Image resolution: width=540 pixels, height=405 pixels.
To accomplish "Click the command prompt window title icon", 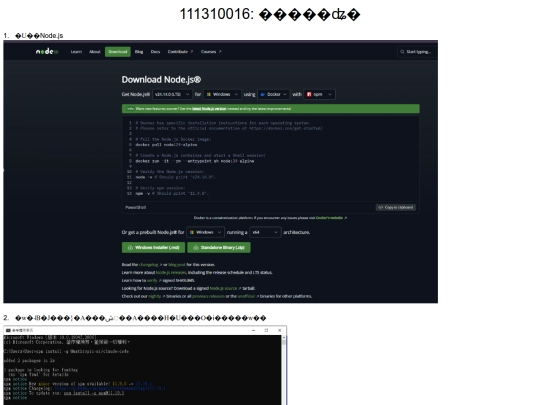I will pyautogui.click(x=8, y=330).
